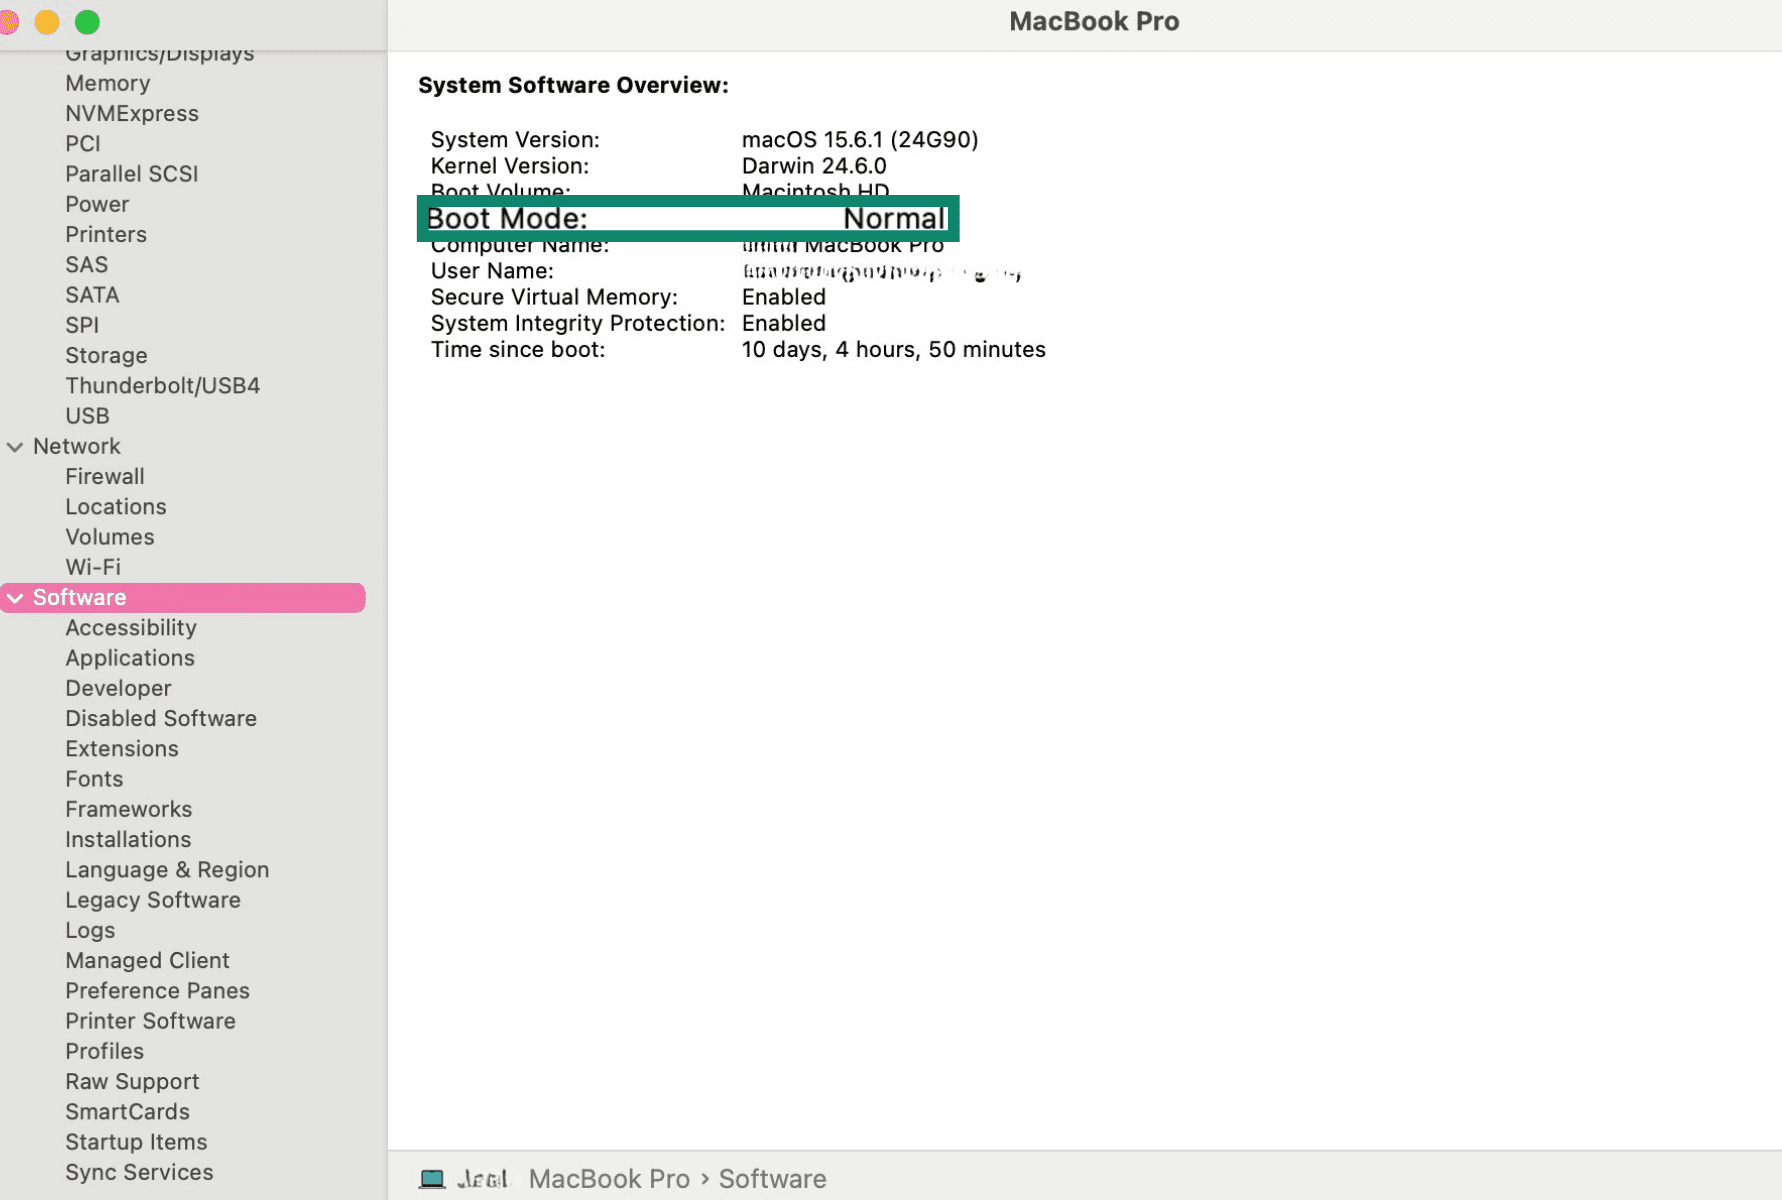Open Legacy Software in the sidebar
This screenshot has width=1782, height=1200.
pos(153,900)
